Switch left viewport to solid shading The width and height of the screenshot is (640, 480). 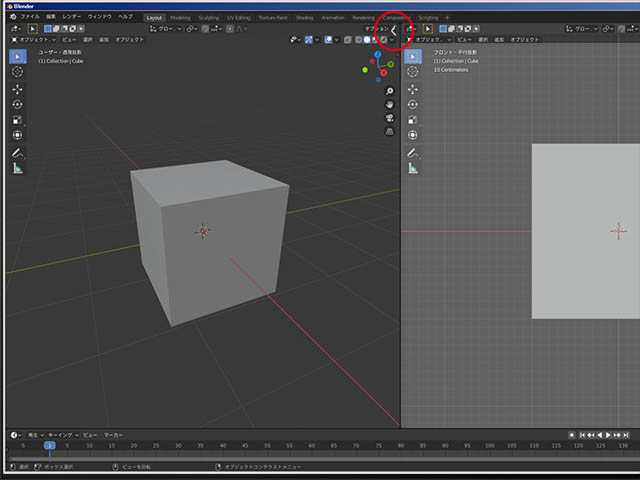coord(367,40)
